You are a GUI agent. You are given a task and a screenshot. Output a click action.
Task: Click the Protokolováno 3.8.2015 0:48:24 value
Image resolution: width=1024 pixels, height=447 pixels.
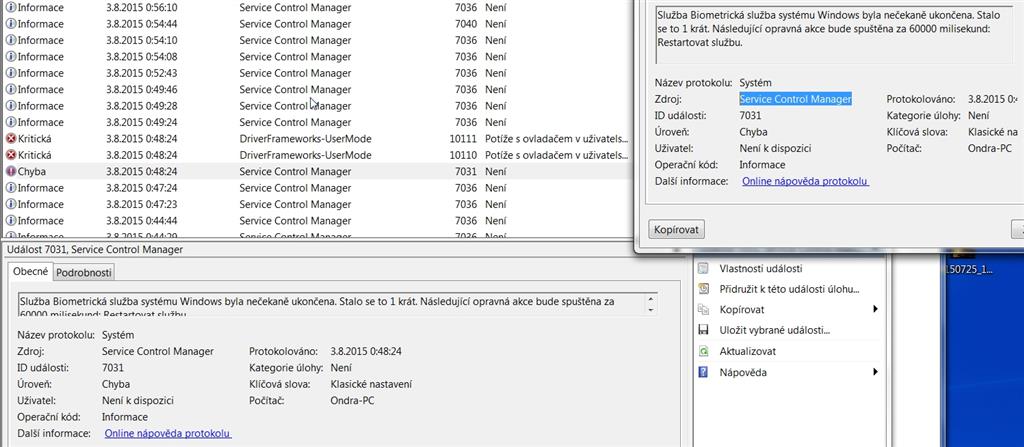[366, 351]
